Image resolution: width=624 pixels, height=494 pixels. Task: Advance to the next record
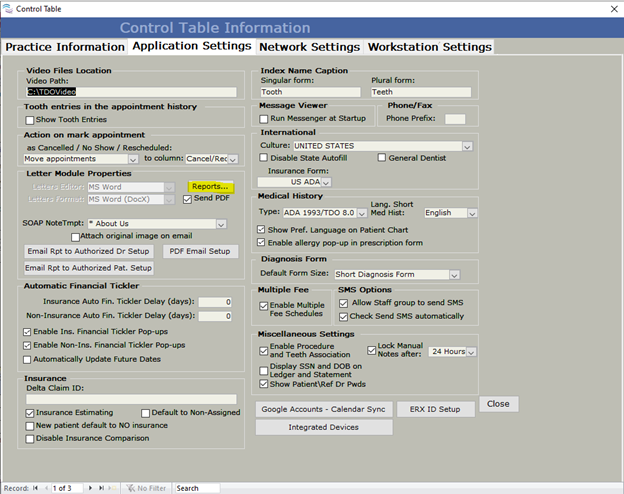coord(89,488)
